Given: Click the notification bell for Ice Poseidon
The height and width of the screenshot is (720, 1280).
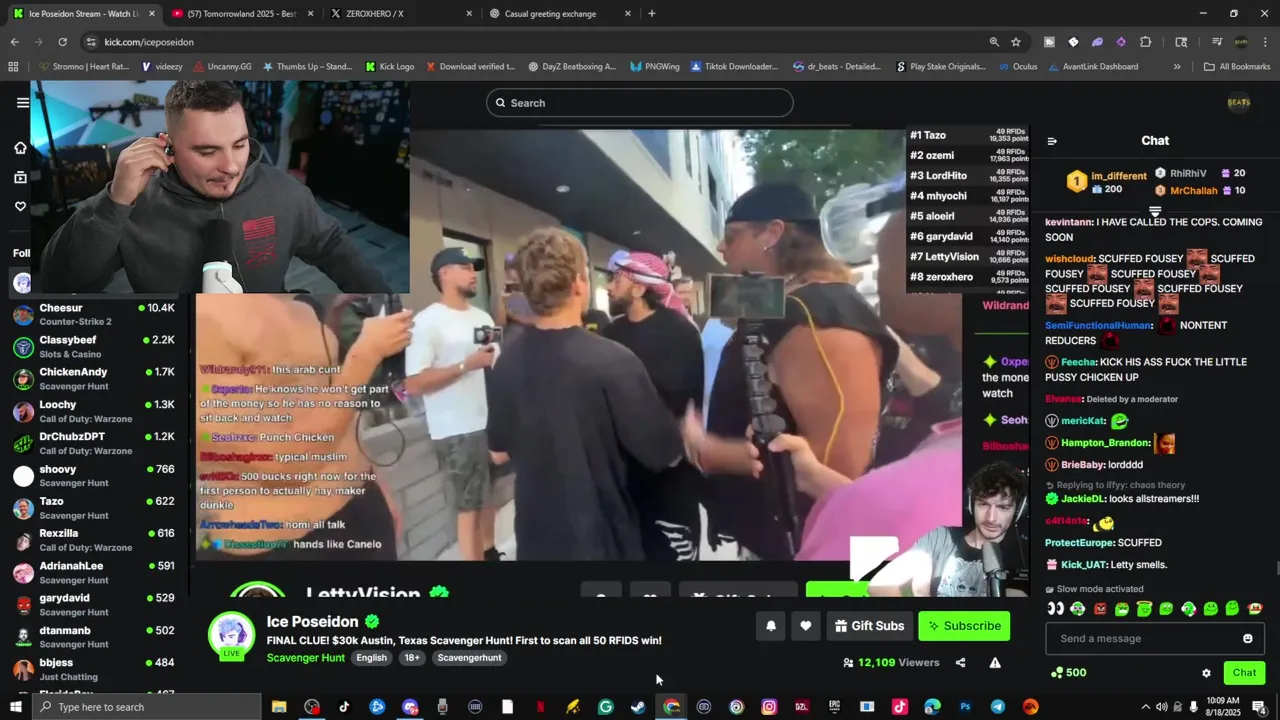Looking at the screenshot, I should pos(771,626).
